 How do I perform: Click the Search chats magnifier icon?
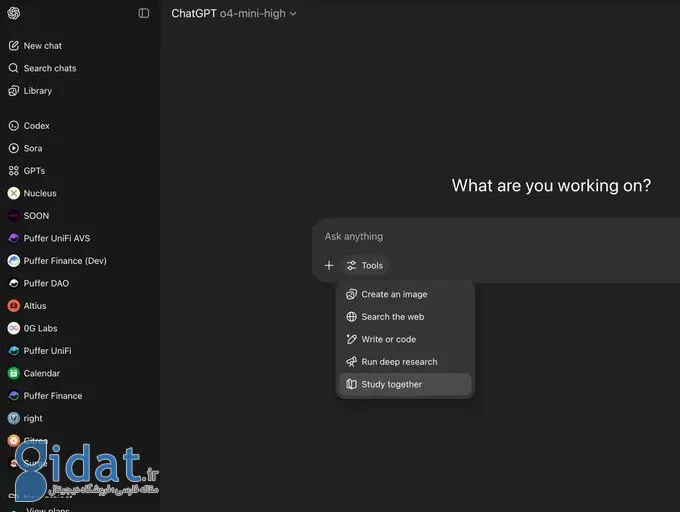coord(13,68)
